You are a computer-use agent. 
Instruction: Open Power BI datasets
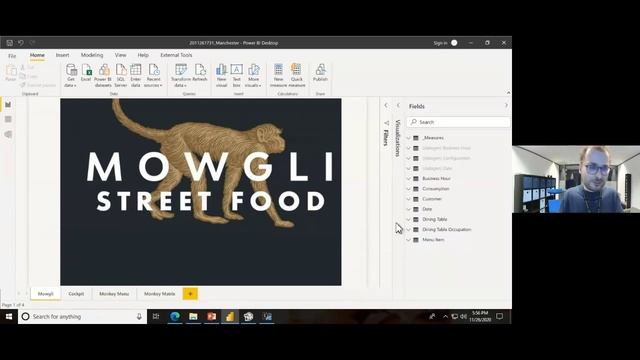(103, 75)
